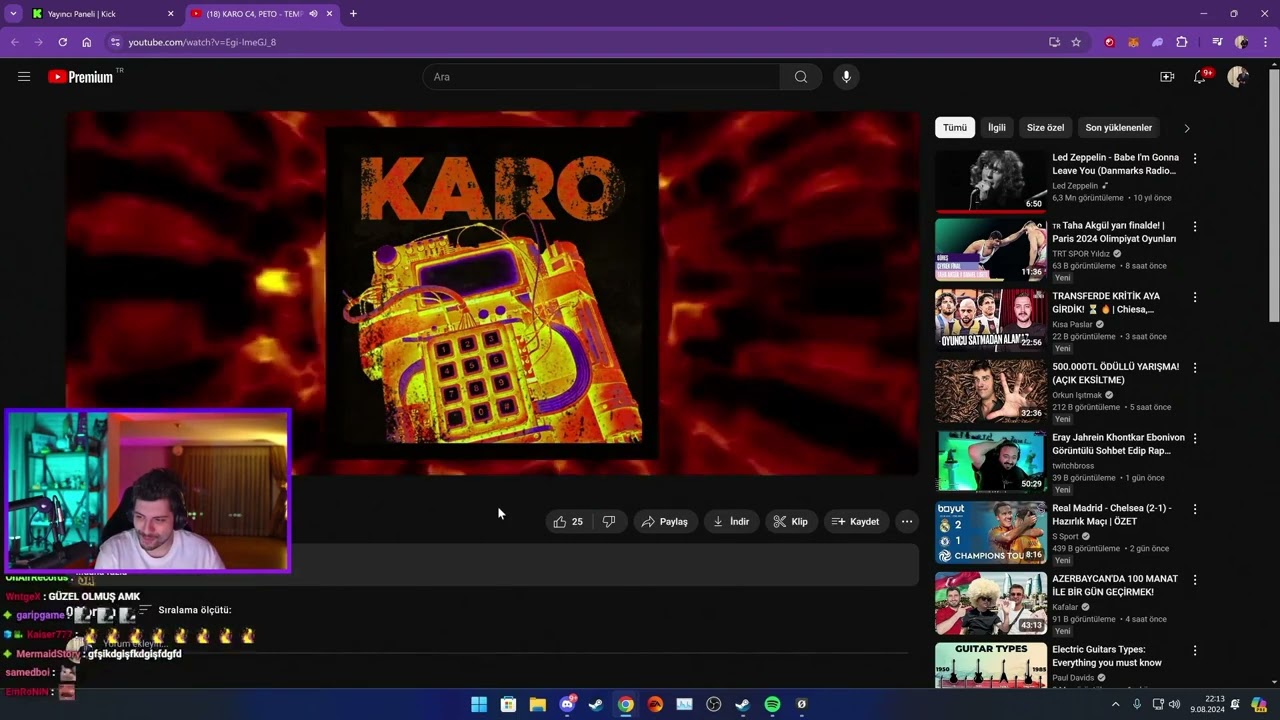This screenshot has width=1280, height=720.
Task: Select the Tümü filter chip
Action: click(x=955, y=127)
